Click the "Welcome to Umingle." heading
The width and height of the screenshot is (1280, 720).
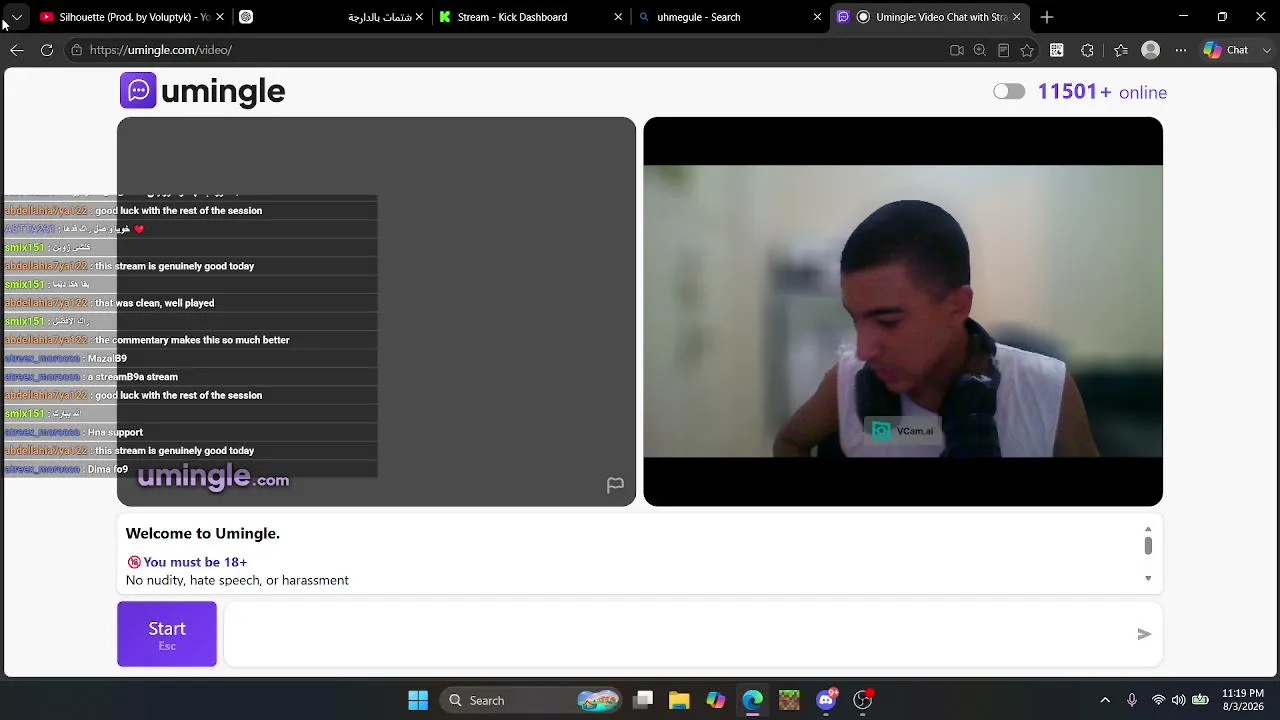click(203, 534)
